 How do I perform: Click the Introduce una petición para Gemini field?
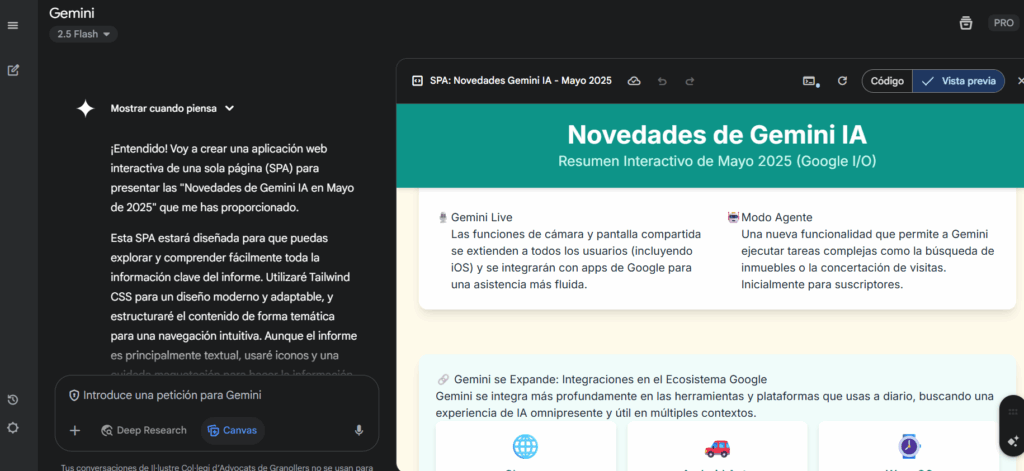point(217,395)
